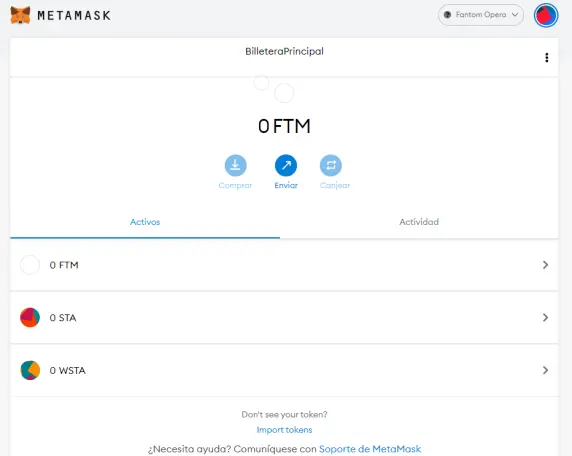Expand FTM row with chevron arrow

(545, 265)
